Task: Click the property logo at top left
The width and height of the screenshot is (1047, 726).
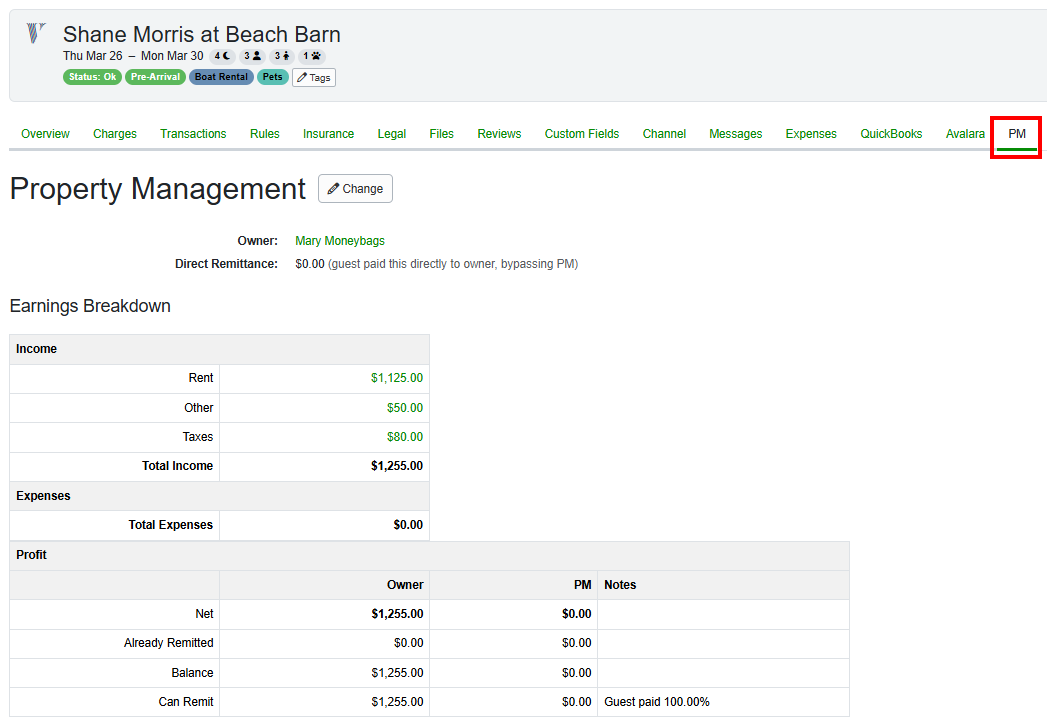Action: tap(36, 33)
